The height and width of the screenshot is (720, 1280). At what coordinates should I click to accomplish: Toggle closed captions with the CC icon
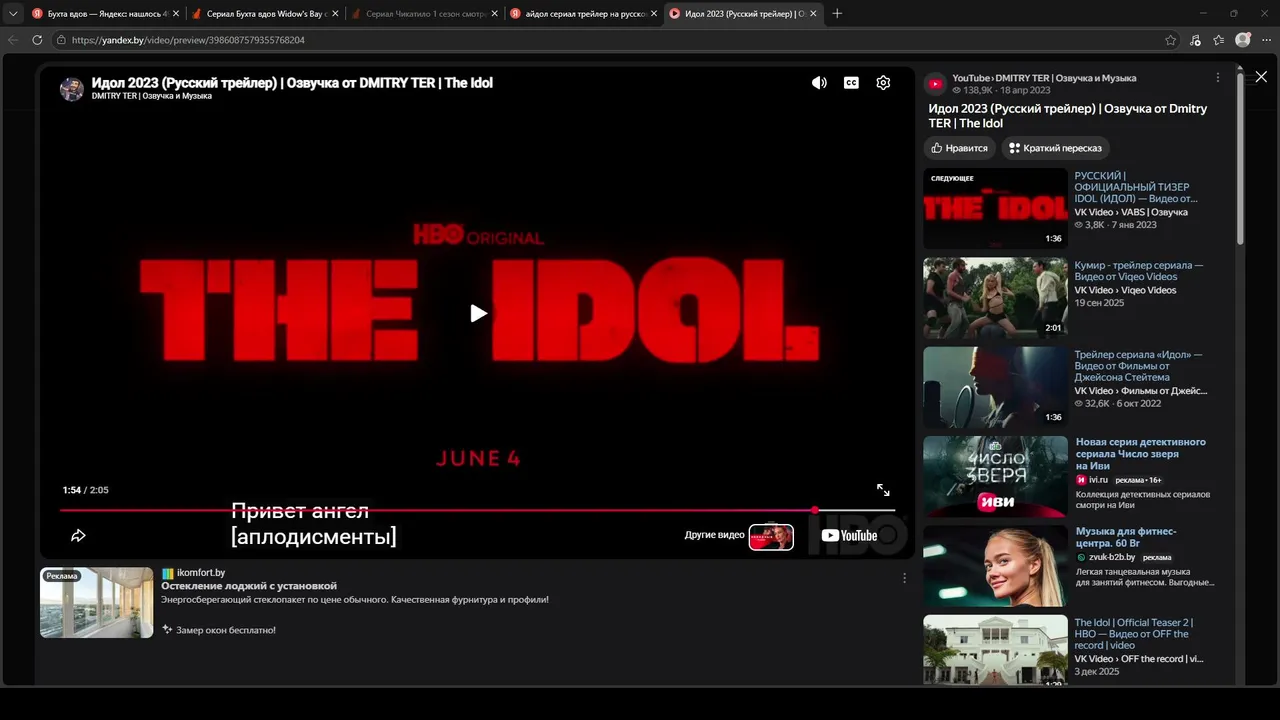point(851,83)
